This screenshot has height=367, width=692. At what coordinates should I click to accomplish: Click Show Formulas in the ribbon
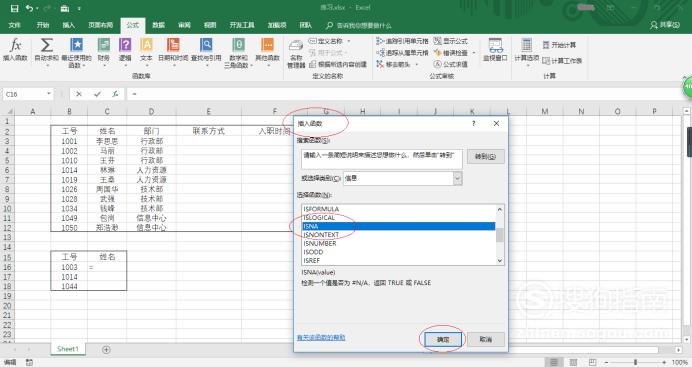point(451,41)
